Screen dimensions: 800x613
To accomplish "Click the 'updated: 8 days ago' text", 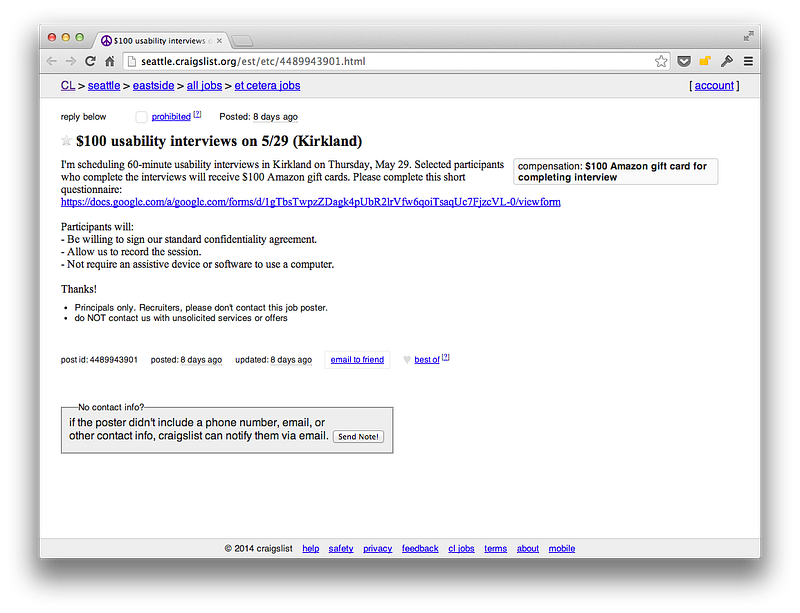I will (x=273, y=360).
